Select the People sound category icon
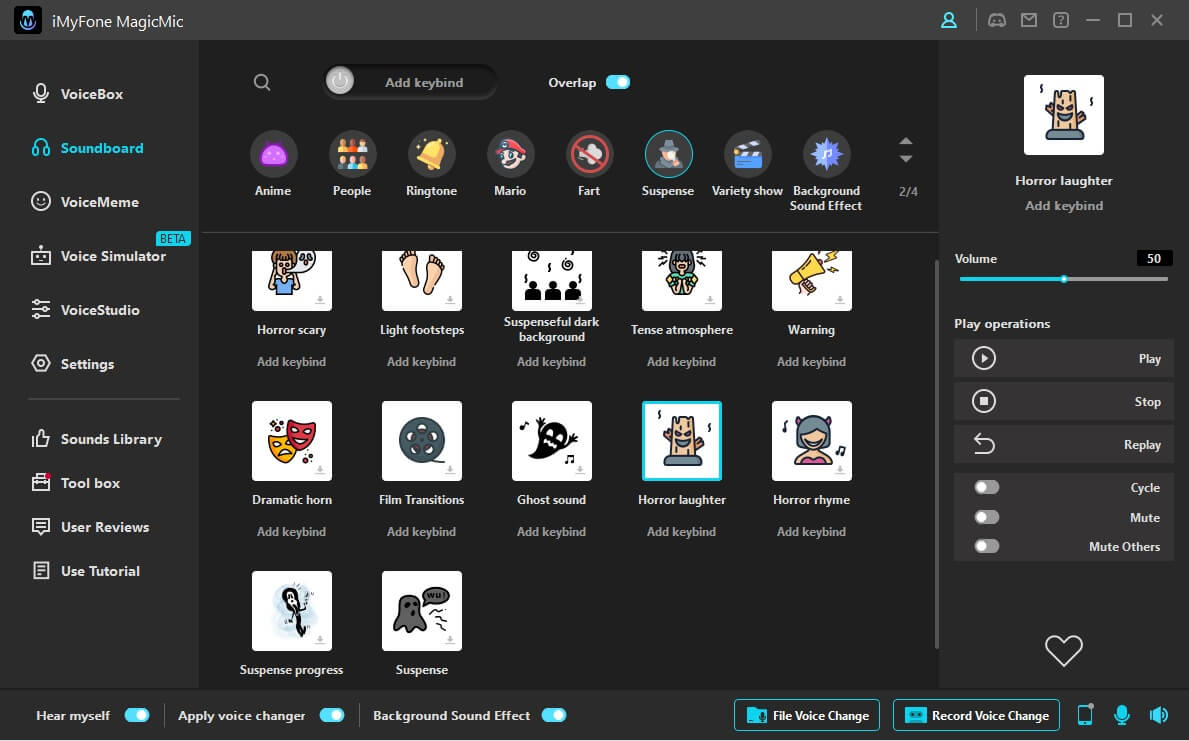Screen dimensions: 1189x741 click(x=352, y=154)
